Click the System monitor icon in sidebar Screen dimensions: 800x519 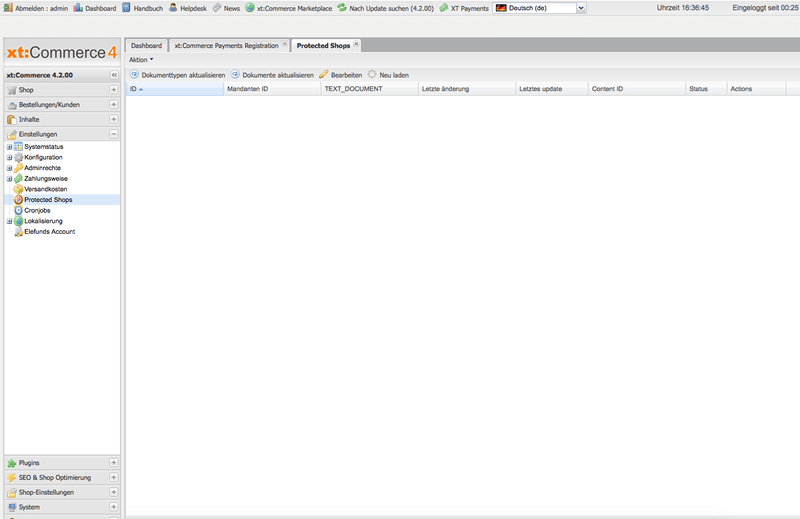(12, 507)
